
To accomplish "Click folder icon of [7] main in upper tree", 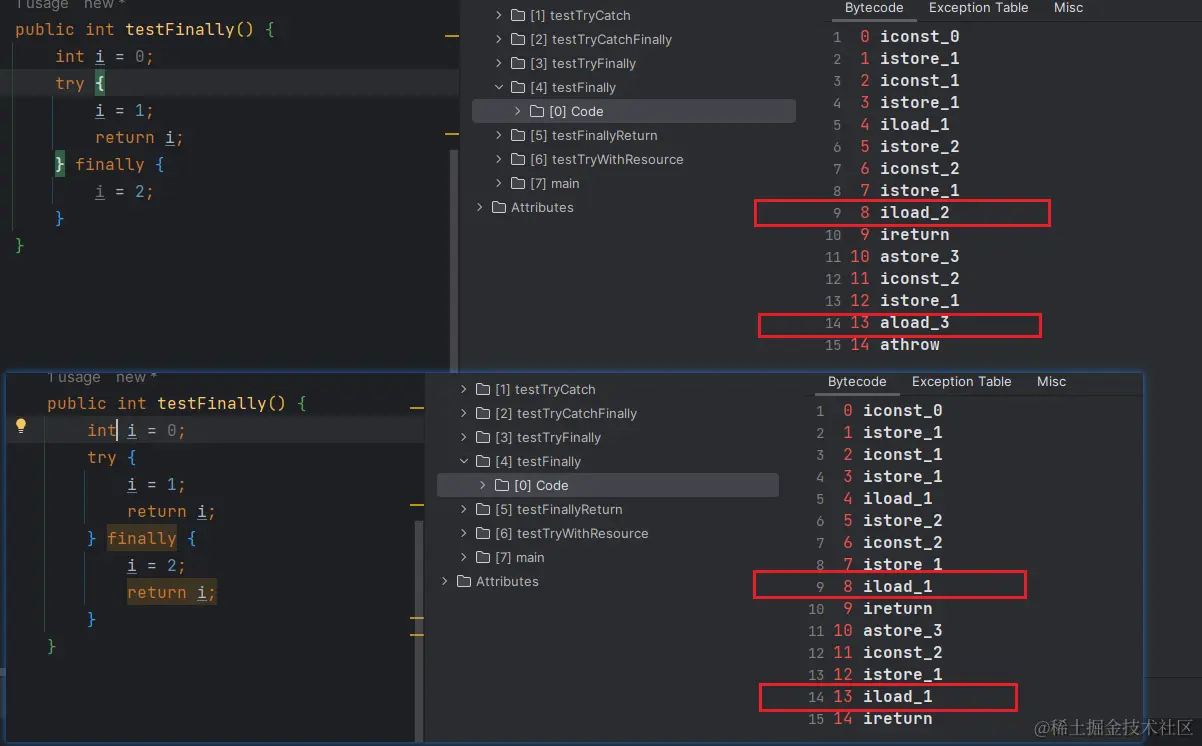I will [518, 184].
